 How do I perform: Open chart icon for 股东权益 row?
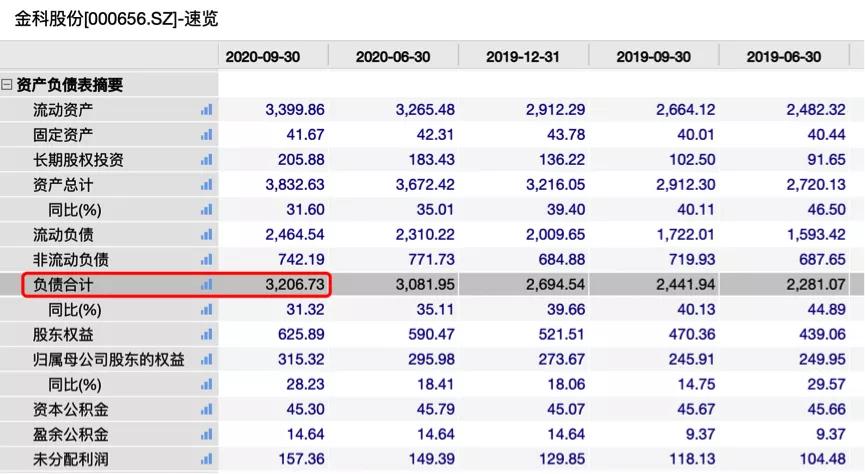click(206, 334)
